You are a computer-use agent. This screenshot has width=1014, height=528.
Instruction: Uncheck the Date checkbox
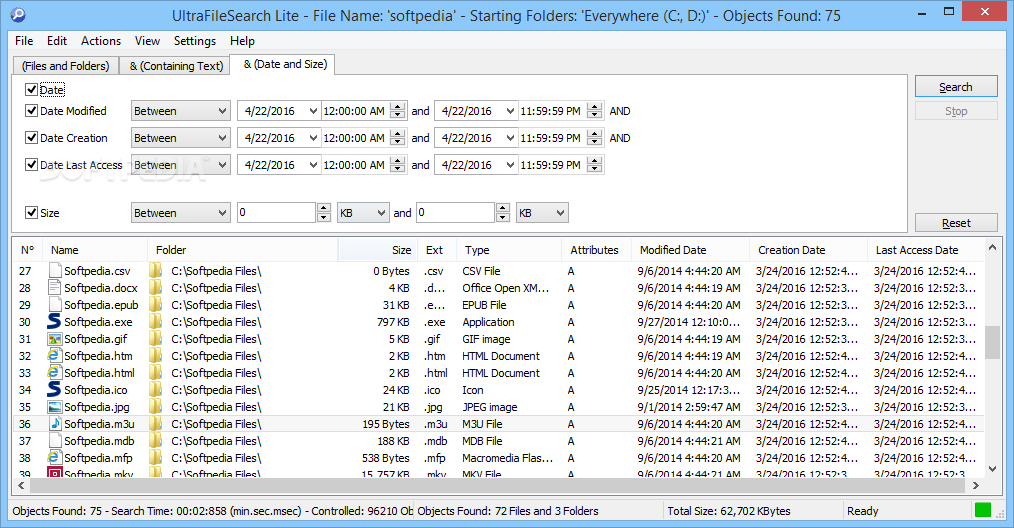pyautogui.click(x=31, y=89)
